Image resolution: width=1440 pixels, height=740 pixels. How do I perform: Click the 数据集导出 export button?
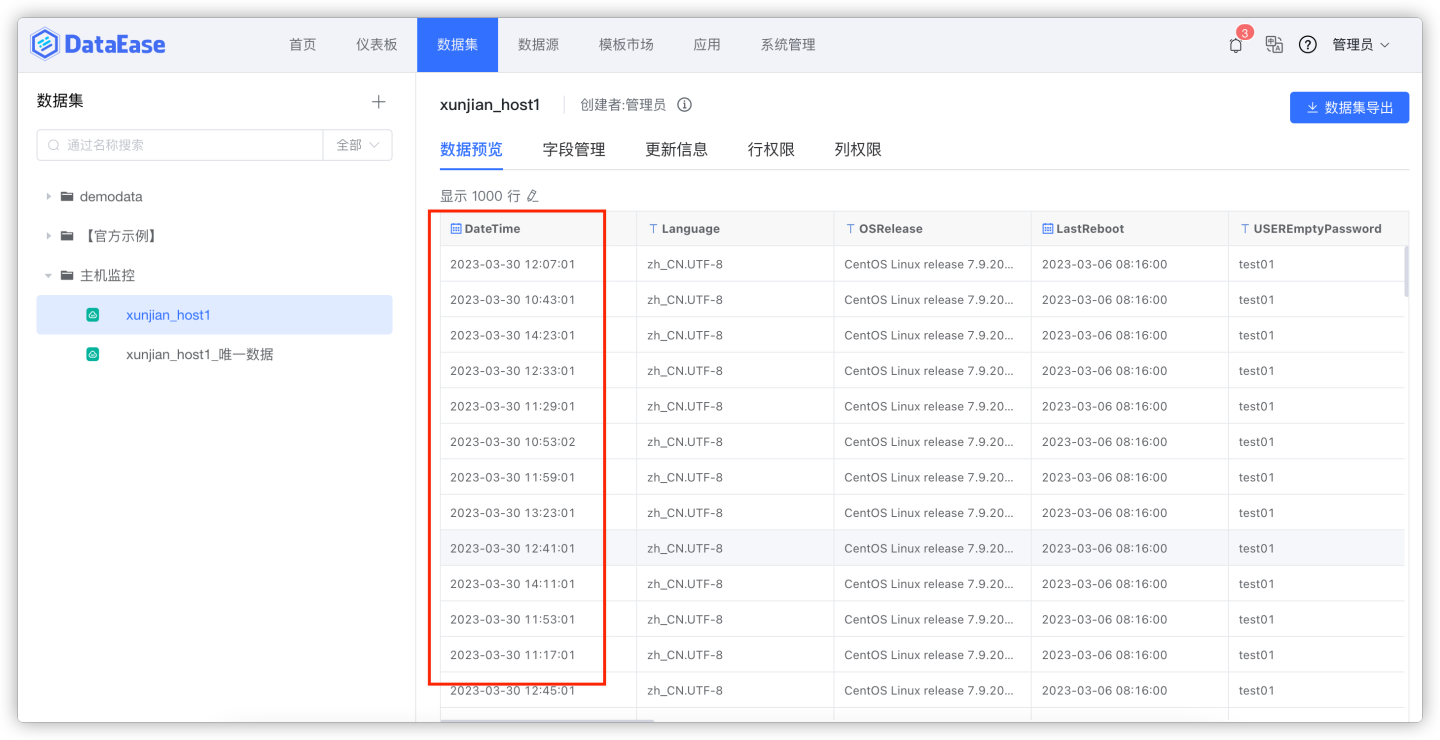click(x=1349, y=107)
